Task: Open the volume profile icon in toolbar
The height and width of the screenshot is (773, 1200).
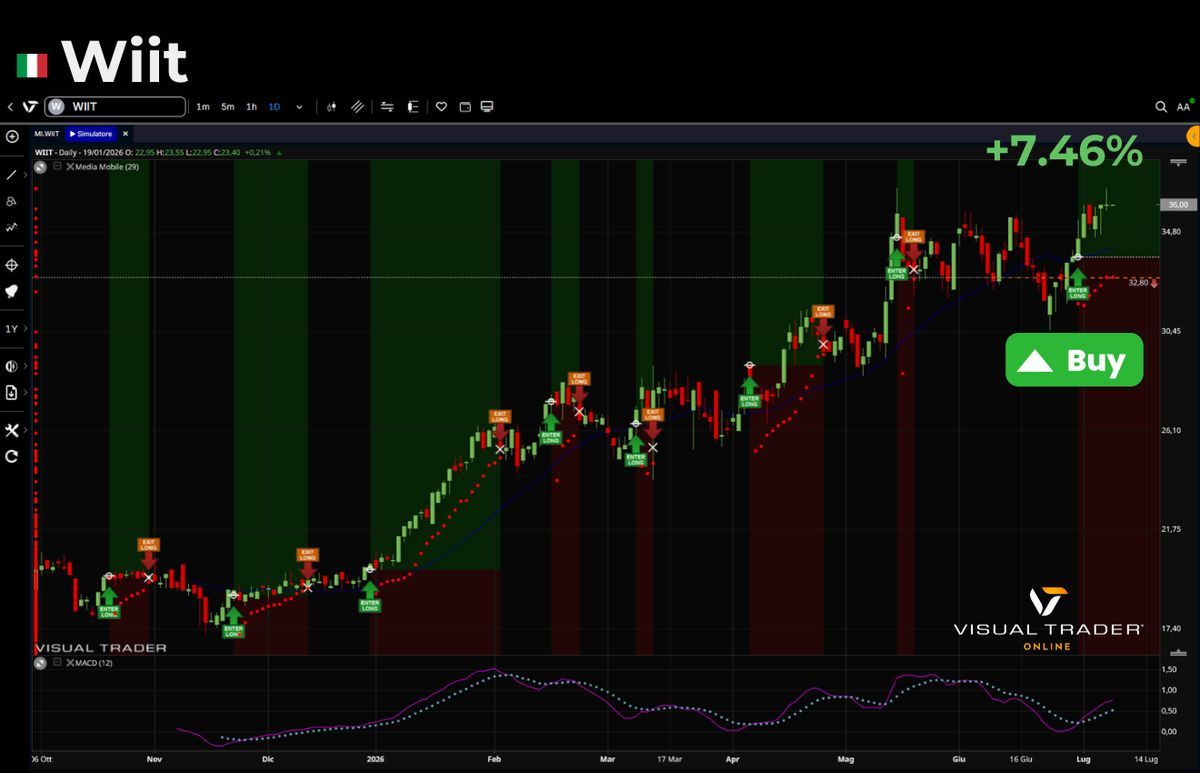Action: (x=412, y=107)
